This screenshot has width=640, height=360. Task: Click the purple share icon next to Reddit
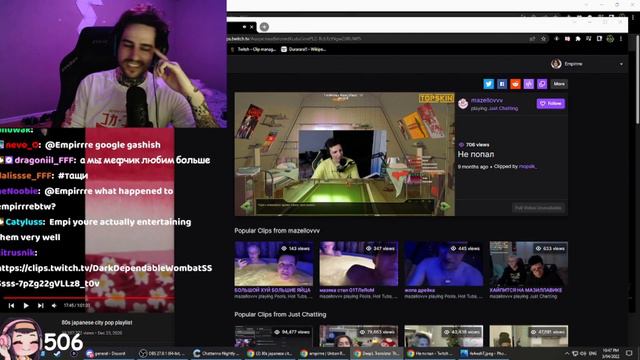click(529, 84)
